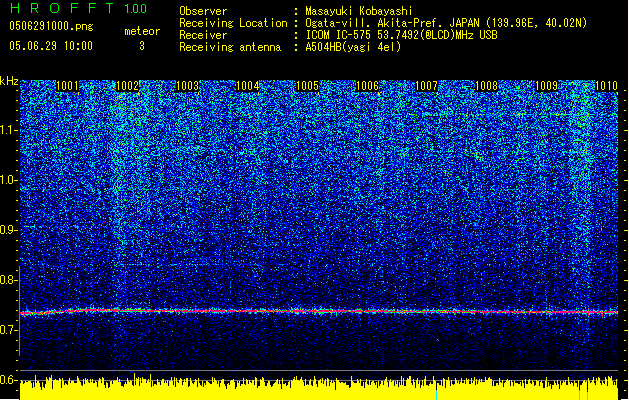
Task: Click the meteor count value 3
Action: click(142, 46)
